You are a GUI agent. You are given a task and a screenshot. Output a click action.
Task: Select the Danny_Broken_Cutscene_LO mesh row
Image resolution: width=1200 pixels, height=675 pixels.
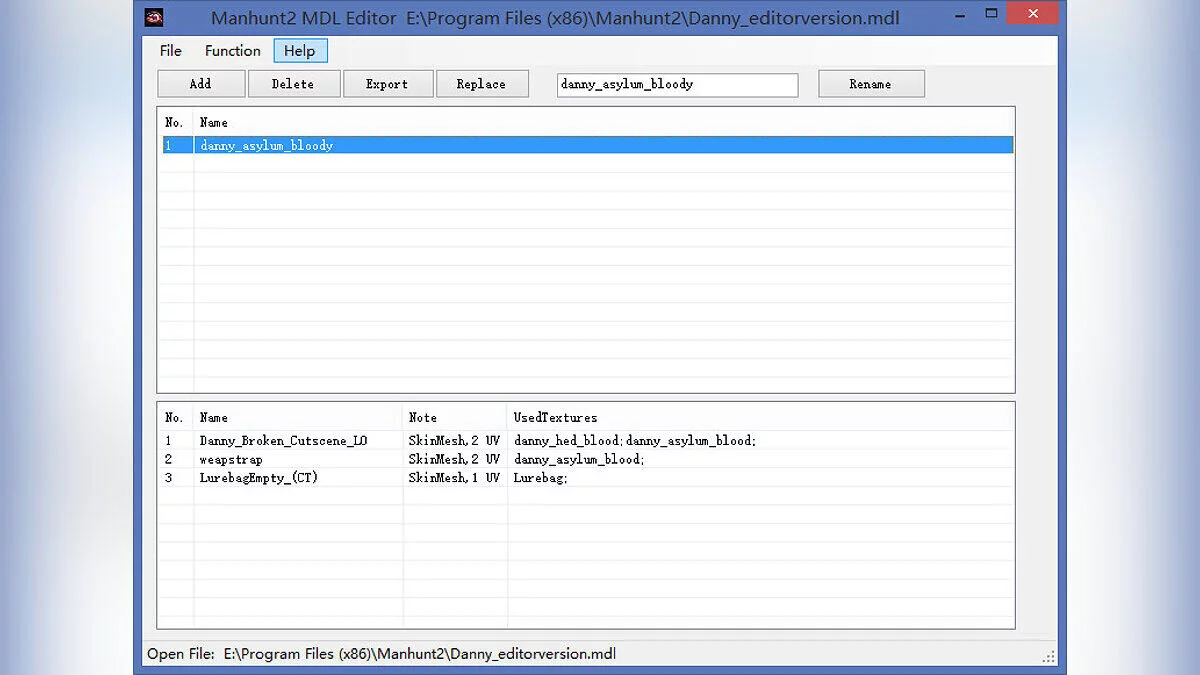click(x=587, y=440)
